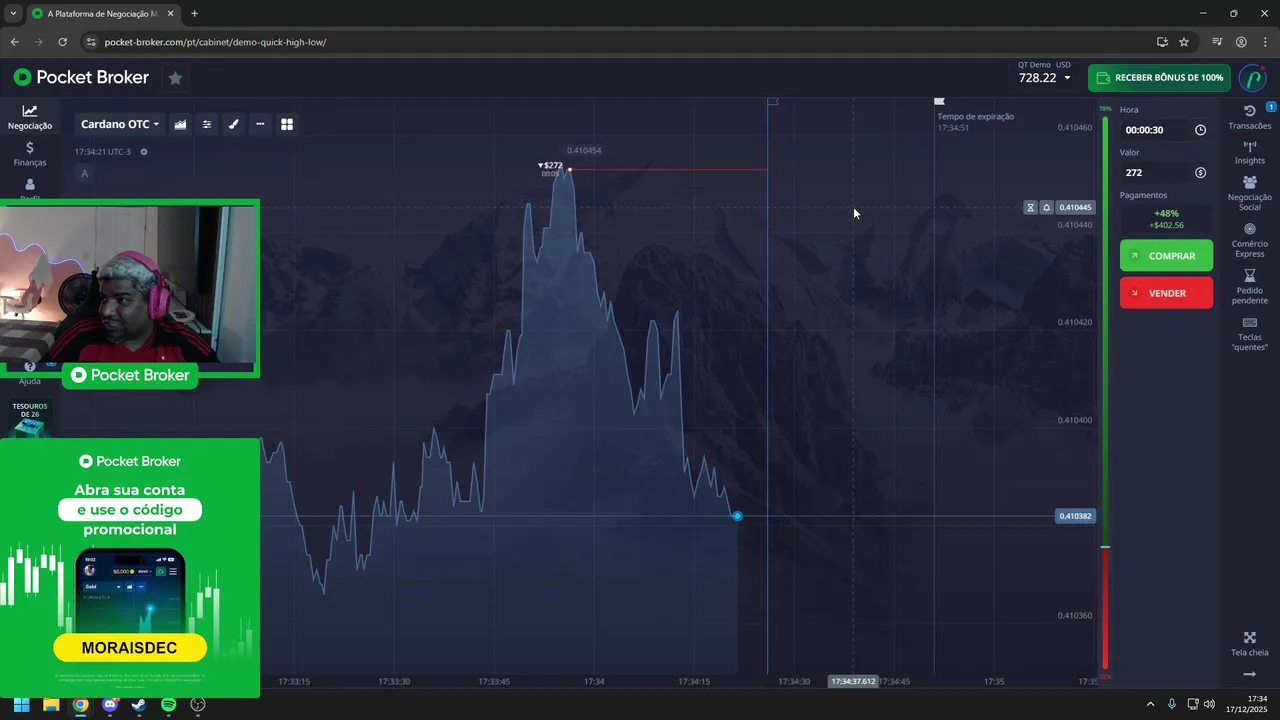
Task: Open Chrome tab list dropdown arrow
Action: tap(13, 14)
